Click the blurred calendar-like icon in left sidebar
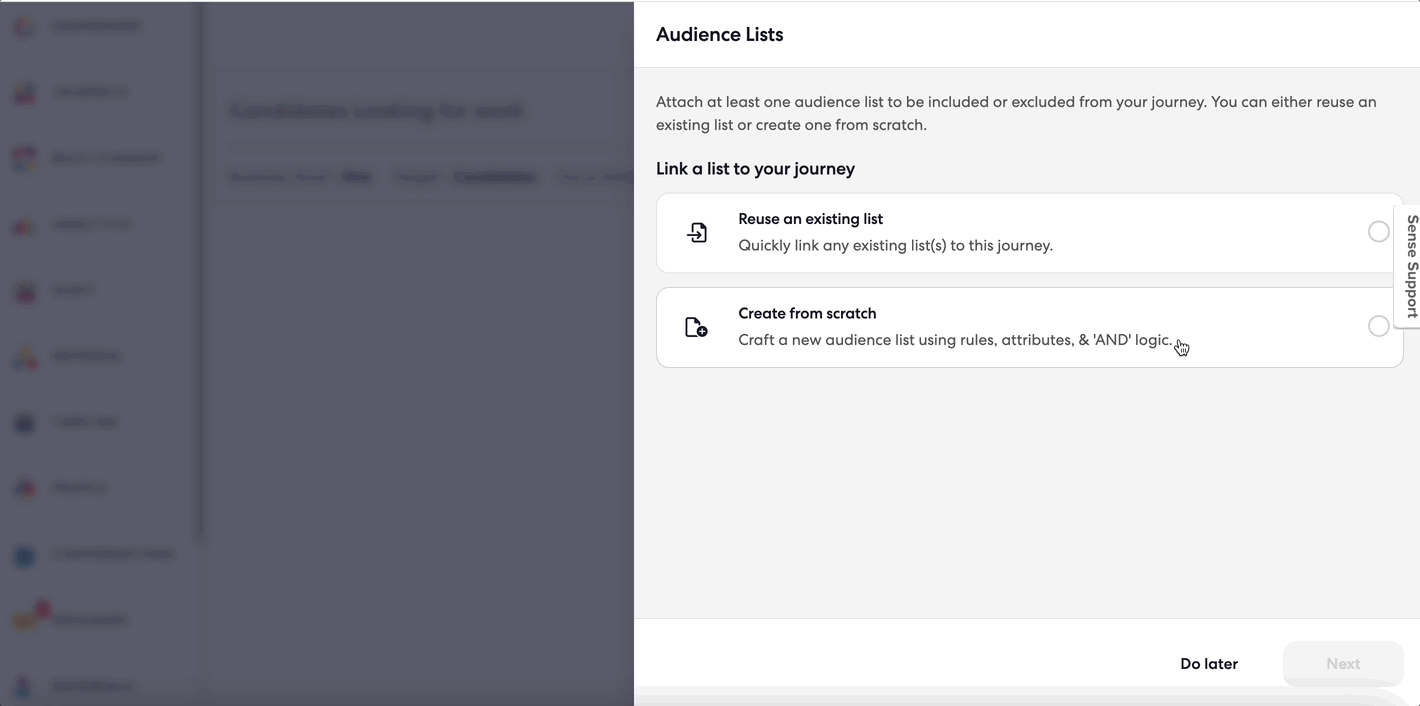 point(25,158)
